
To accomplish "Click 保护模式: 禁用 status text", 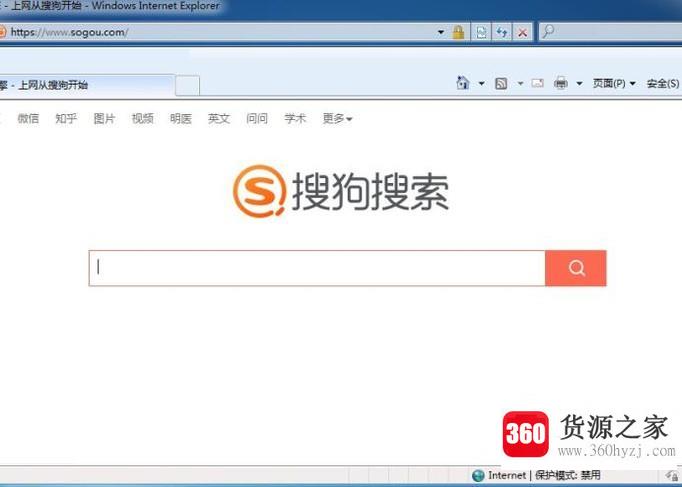I will click(x=568, y=475).
